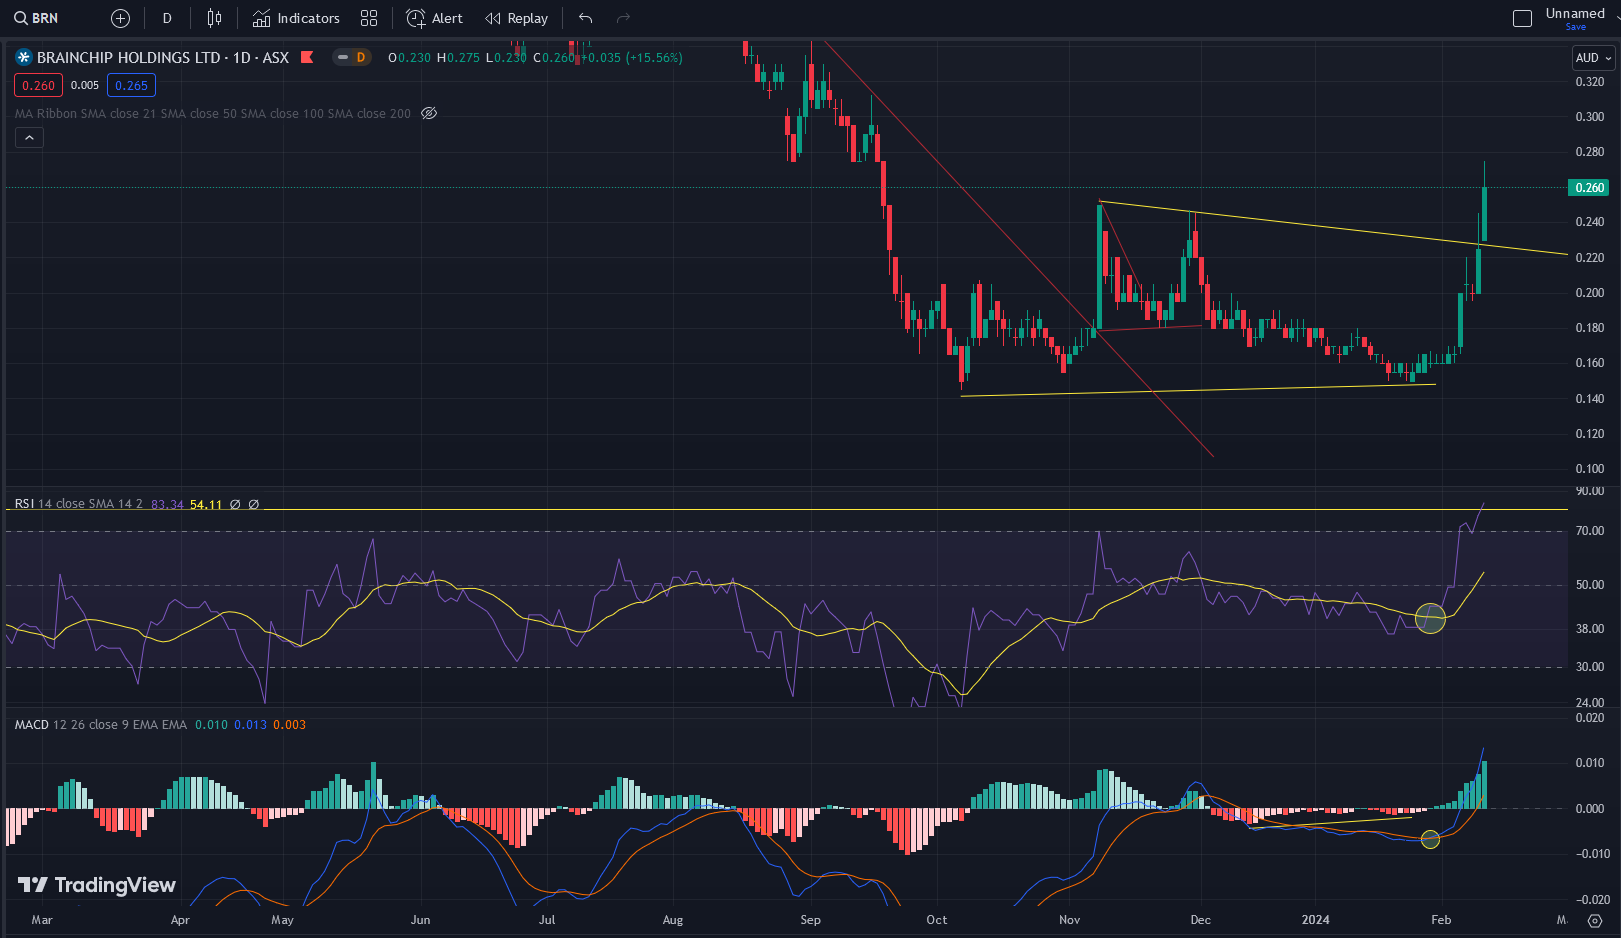This screenshot has width=1621, height=938.
Task: Redo the last chart action
Action: (x=623, y=18)
